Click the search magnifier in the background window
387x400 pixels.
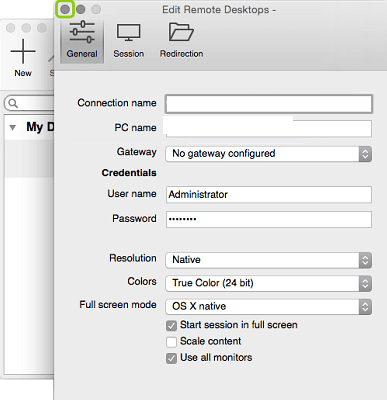click(x=13, y=103)
